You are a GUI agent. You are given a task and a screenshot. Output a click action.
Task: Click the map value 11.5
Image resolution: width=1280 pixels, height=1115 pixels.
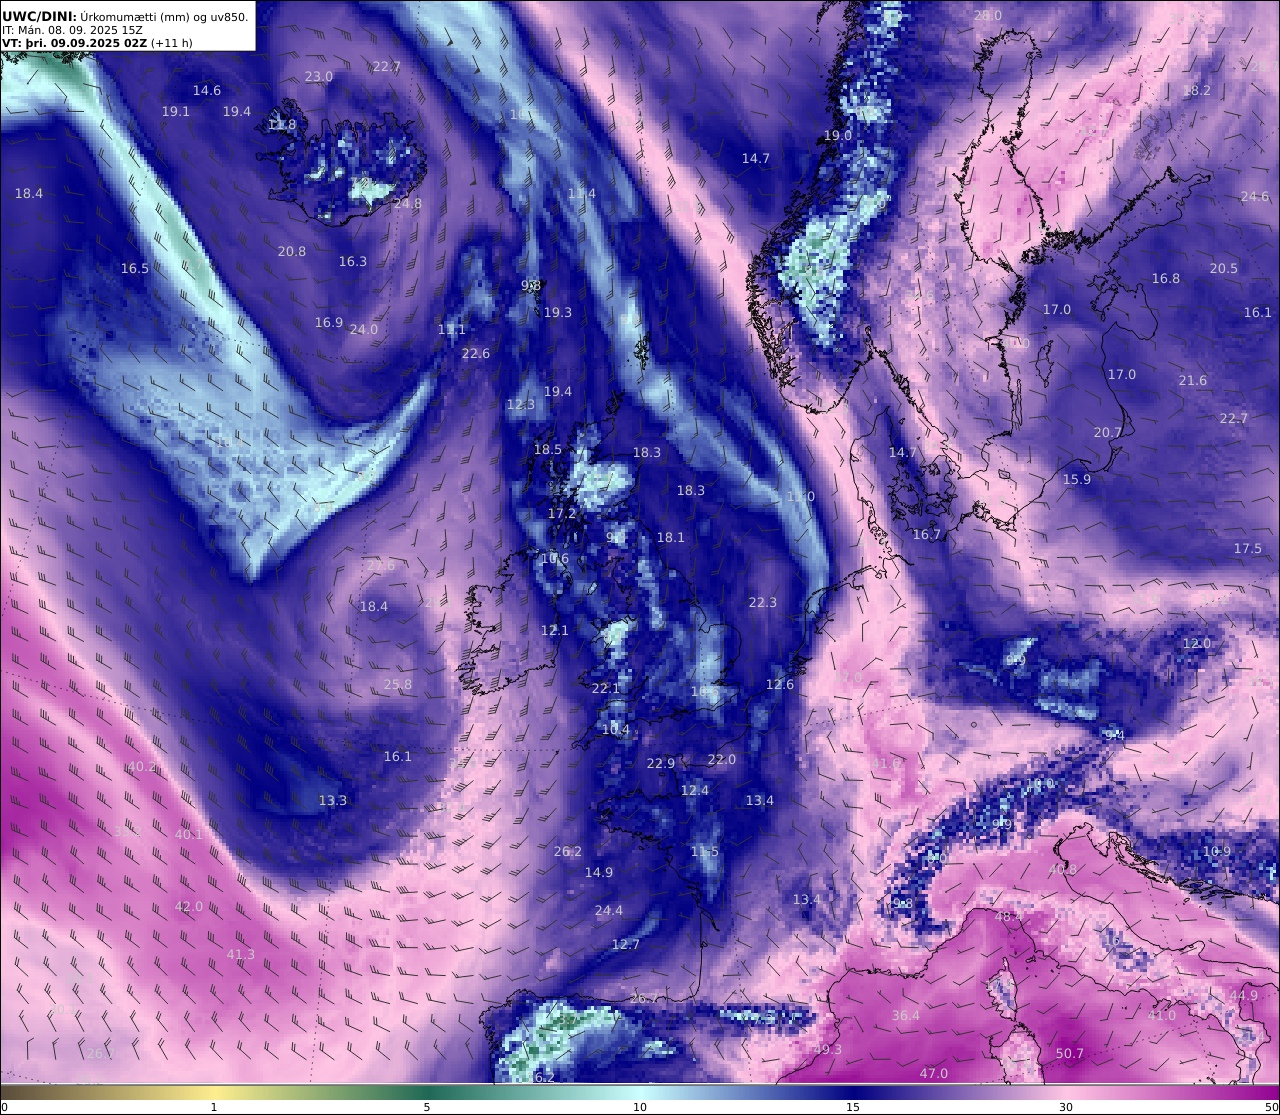705,852
